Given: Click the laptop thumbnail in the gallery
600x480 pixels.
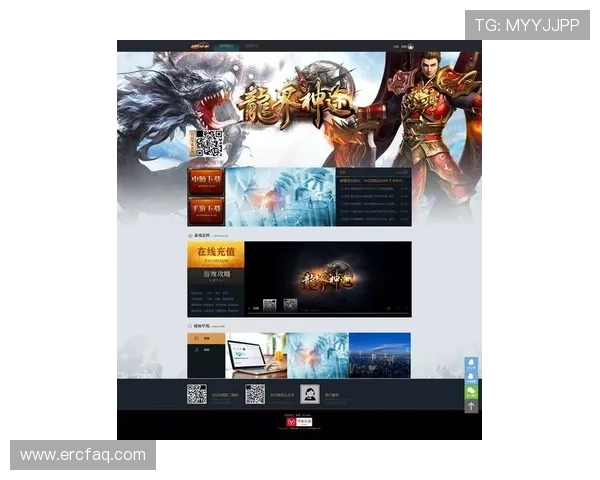Looking at the screenshot, I should point(254,355).
